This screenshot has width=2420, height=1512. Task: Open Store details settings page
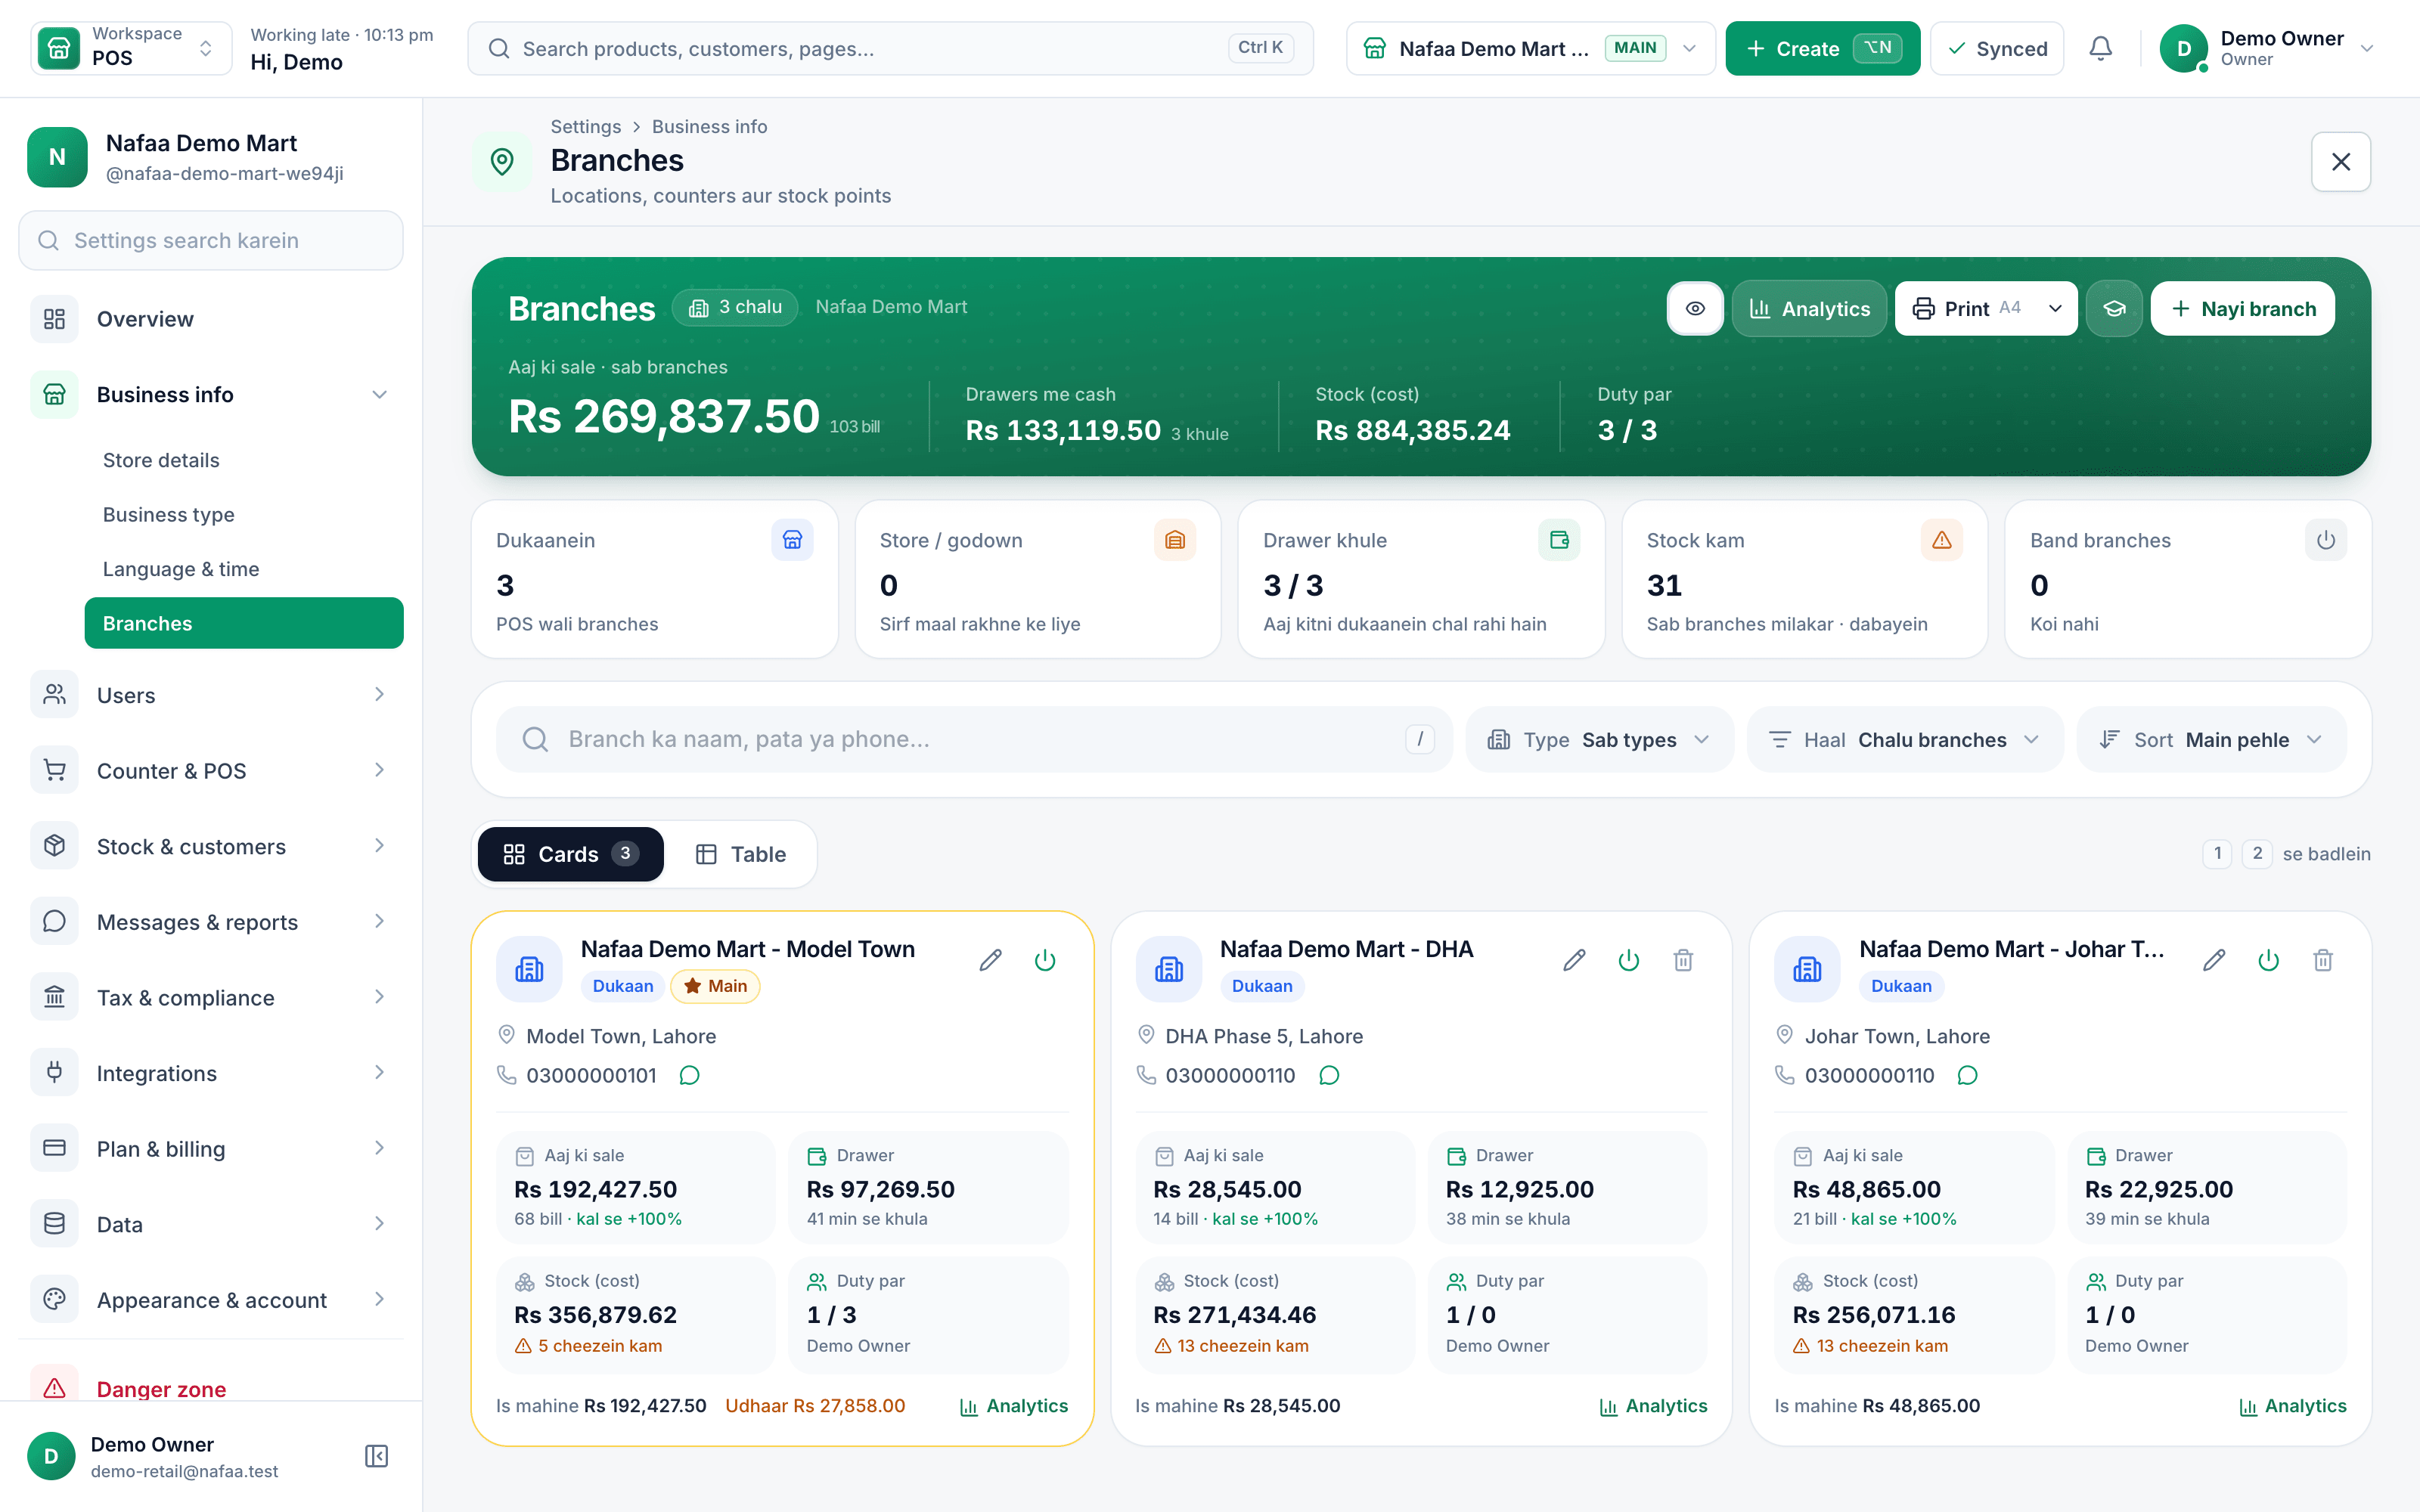[161, 460]
